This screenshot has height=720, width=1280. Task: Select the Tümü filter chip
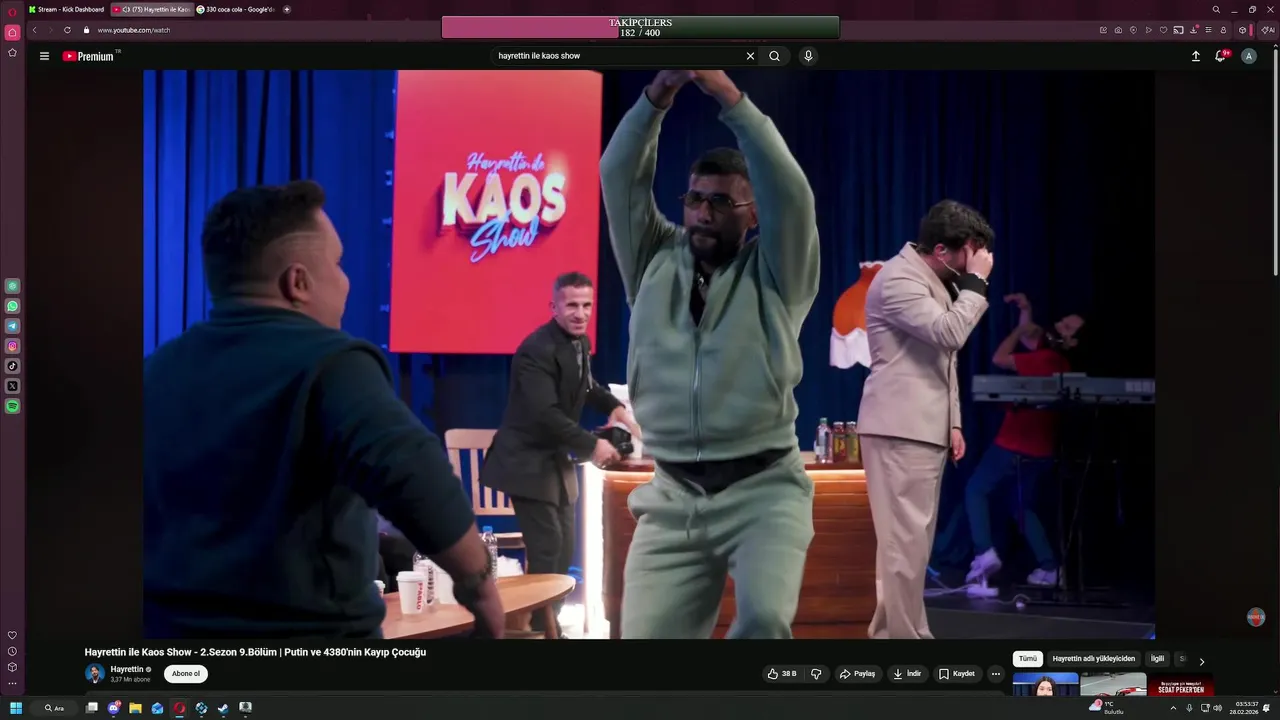(x=1028, y=659)
